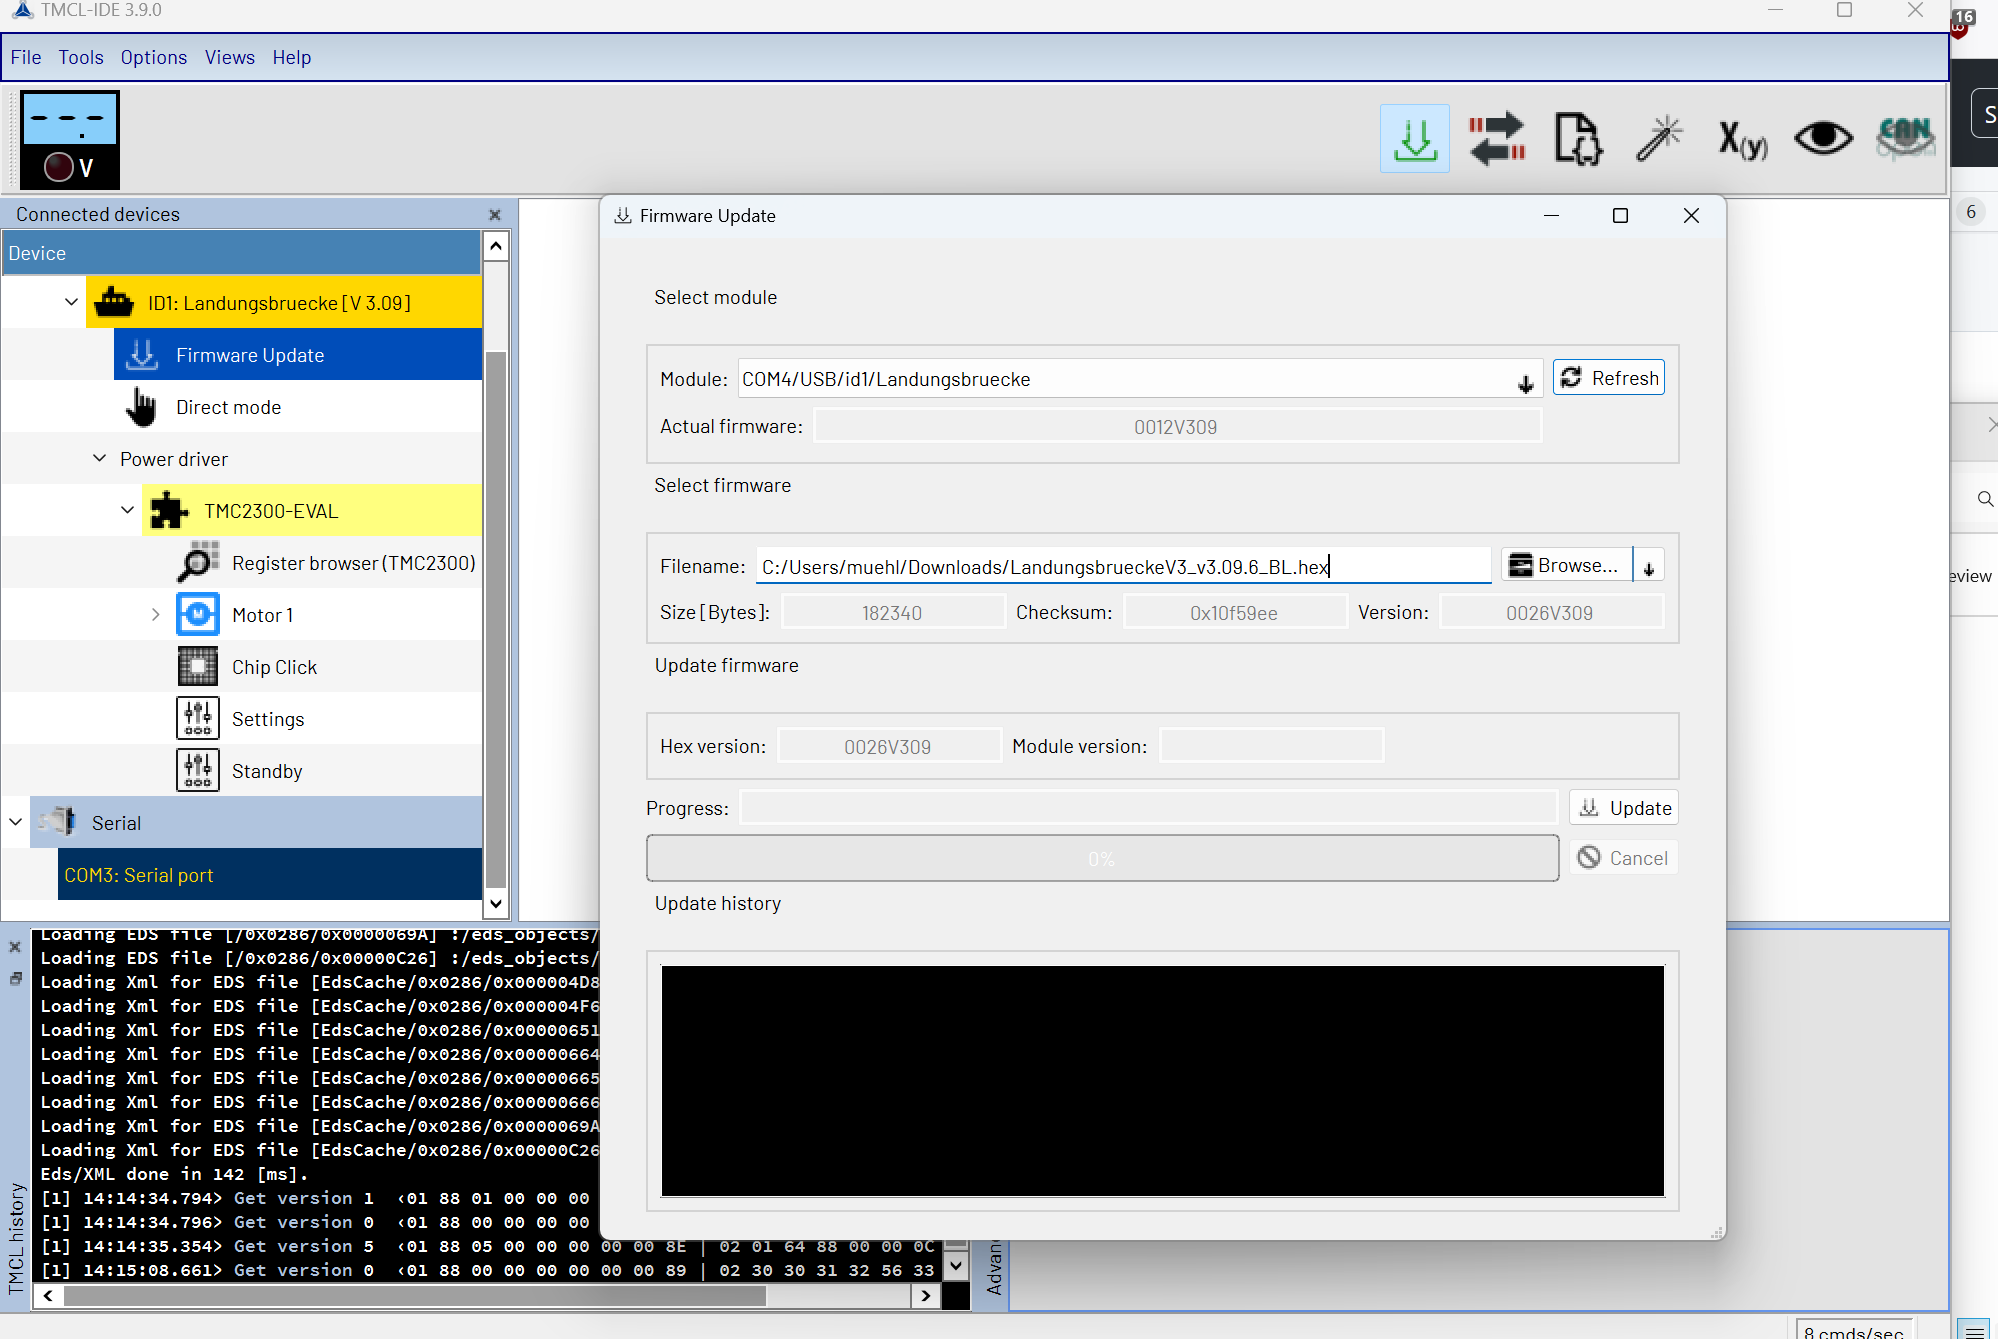This screenshot has width=1998, height=1339.
Task: Collapse the Power driver node
Action: click(x=99, y=458)
